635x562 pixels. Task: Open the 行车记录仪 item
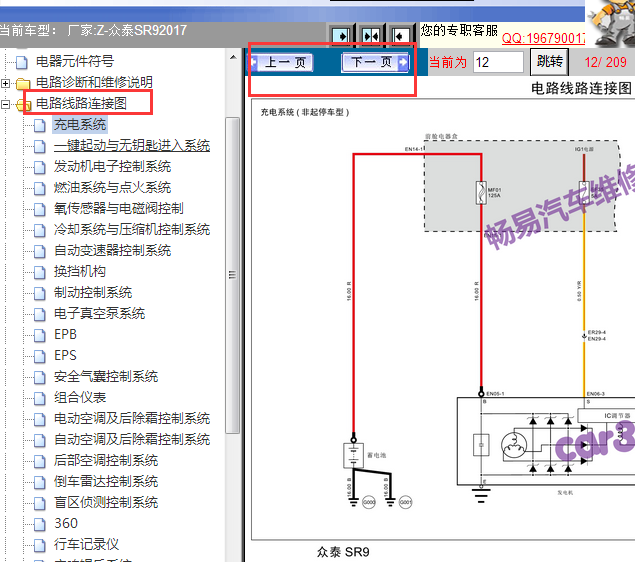tap(87, 545)
